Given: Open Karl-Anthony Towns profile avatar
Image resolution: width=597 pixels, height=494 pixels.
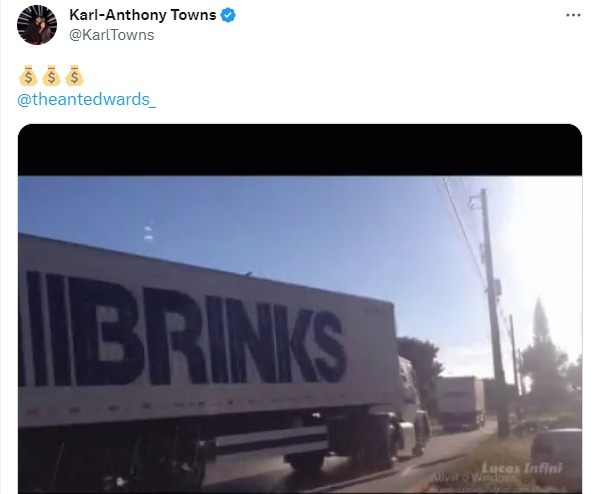Looking at the screenshot, I should (37, 25).
